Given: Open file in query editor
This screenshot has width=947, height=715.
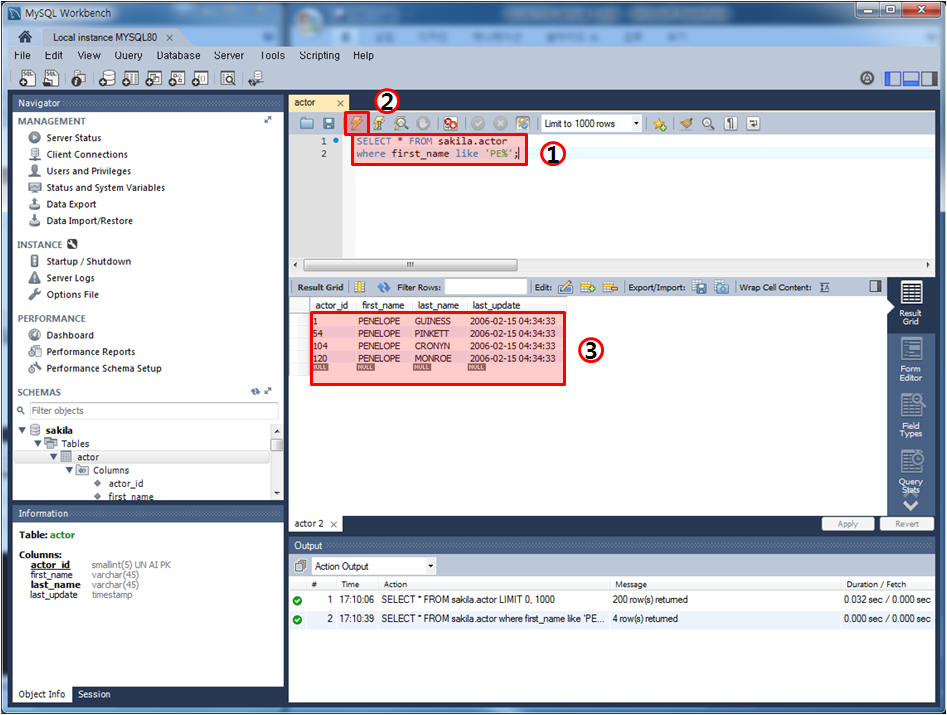Looking at the screenshot, I should (x=307, y=124).
